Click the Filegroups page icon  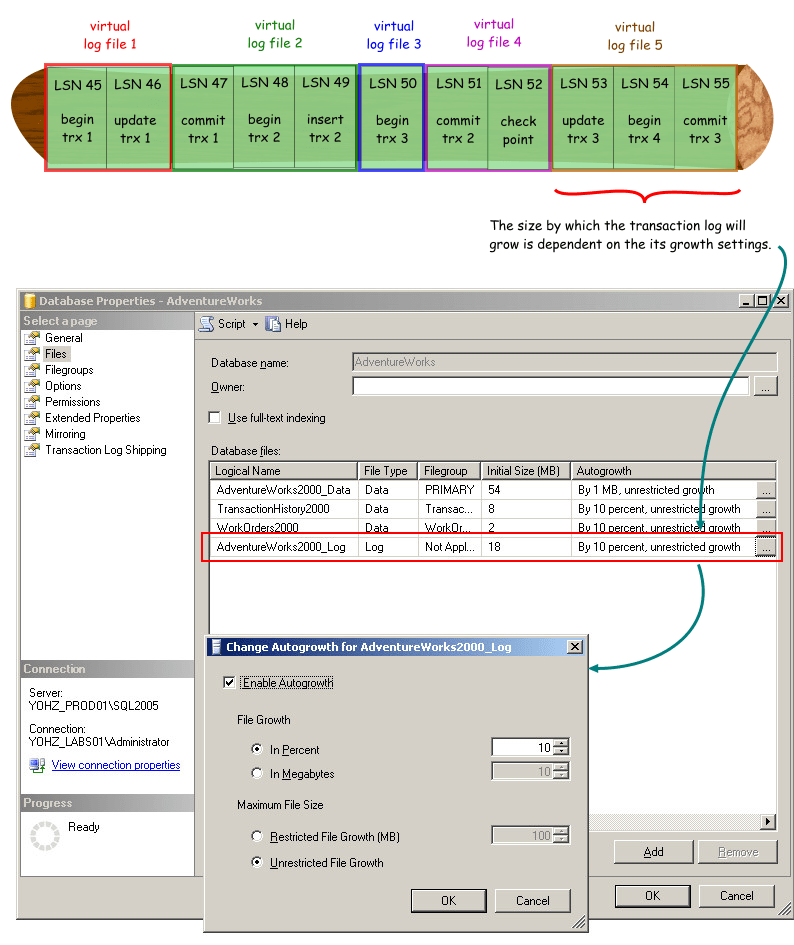(x=32, y=370)
